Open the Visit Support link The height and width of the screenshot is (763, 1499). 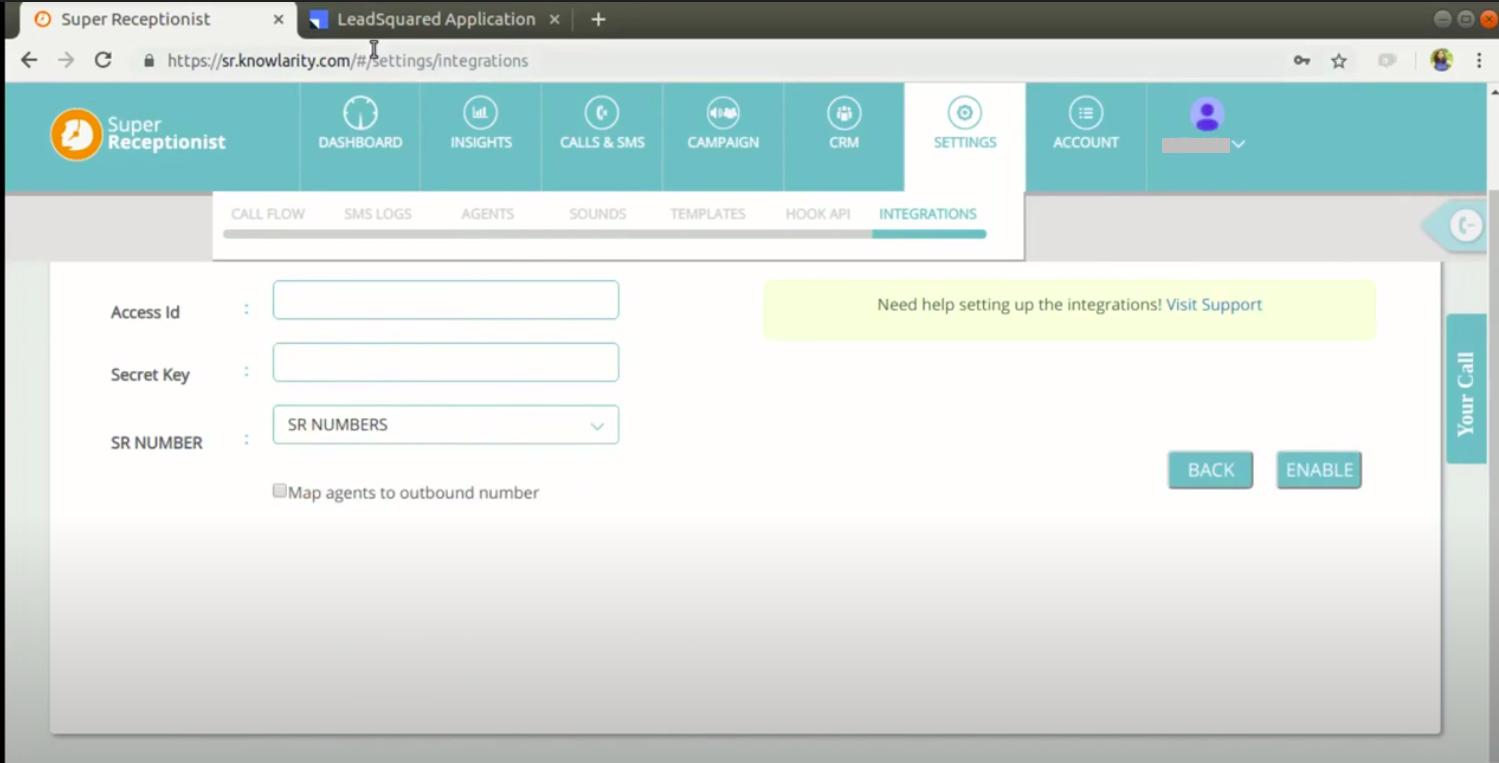point(1214,305)
